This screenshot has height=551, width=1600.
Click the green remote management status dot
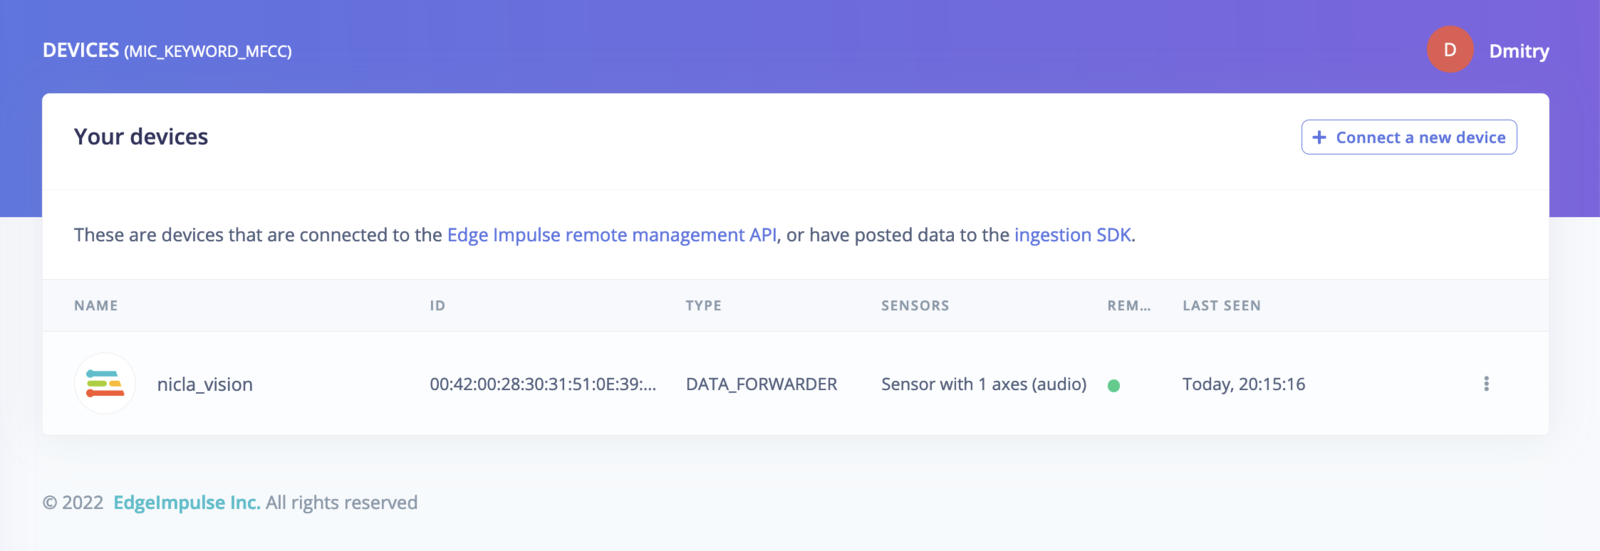1114,385
